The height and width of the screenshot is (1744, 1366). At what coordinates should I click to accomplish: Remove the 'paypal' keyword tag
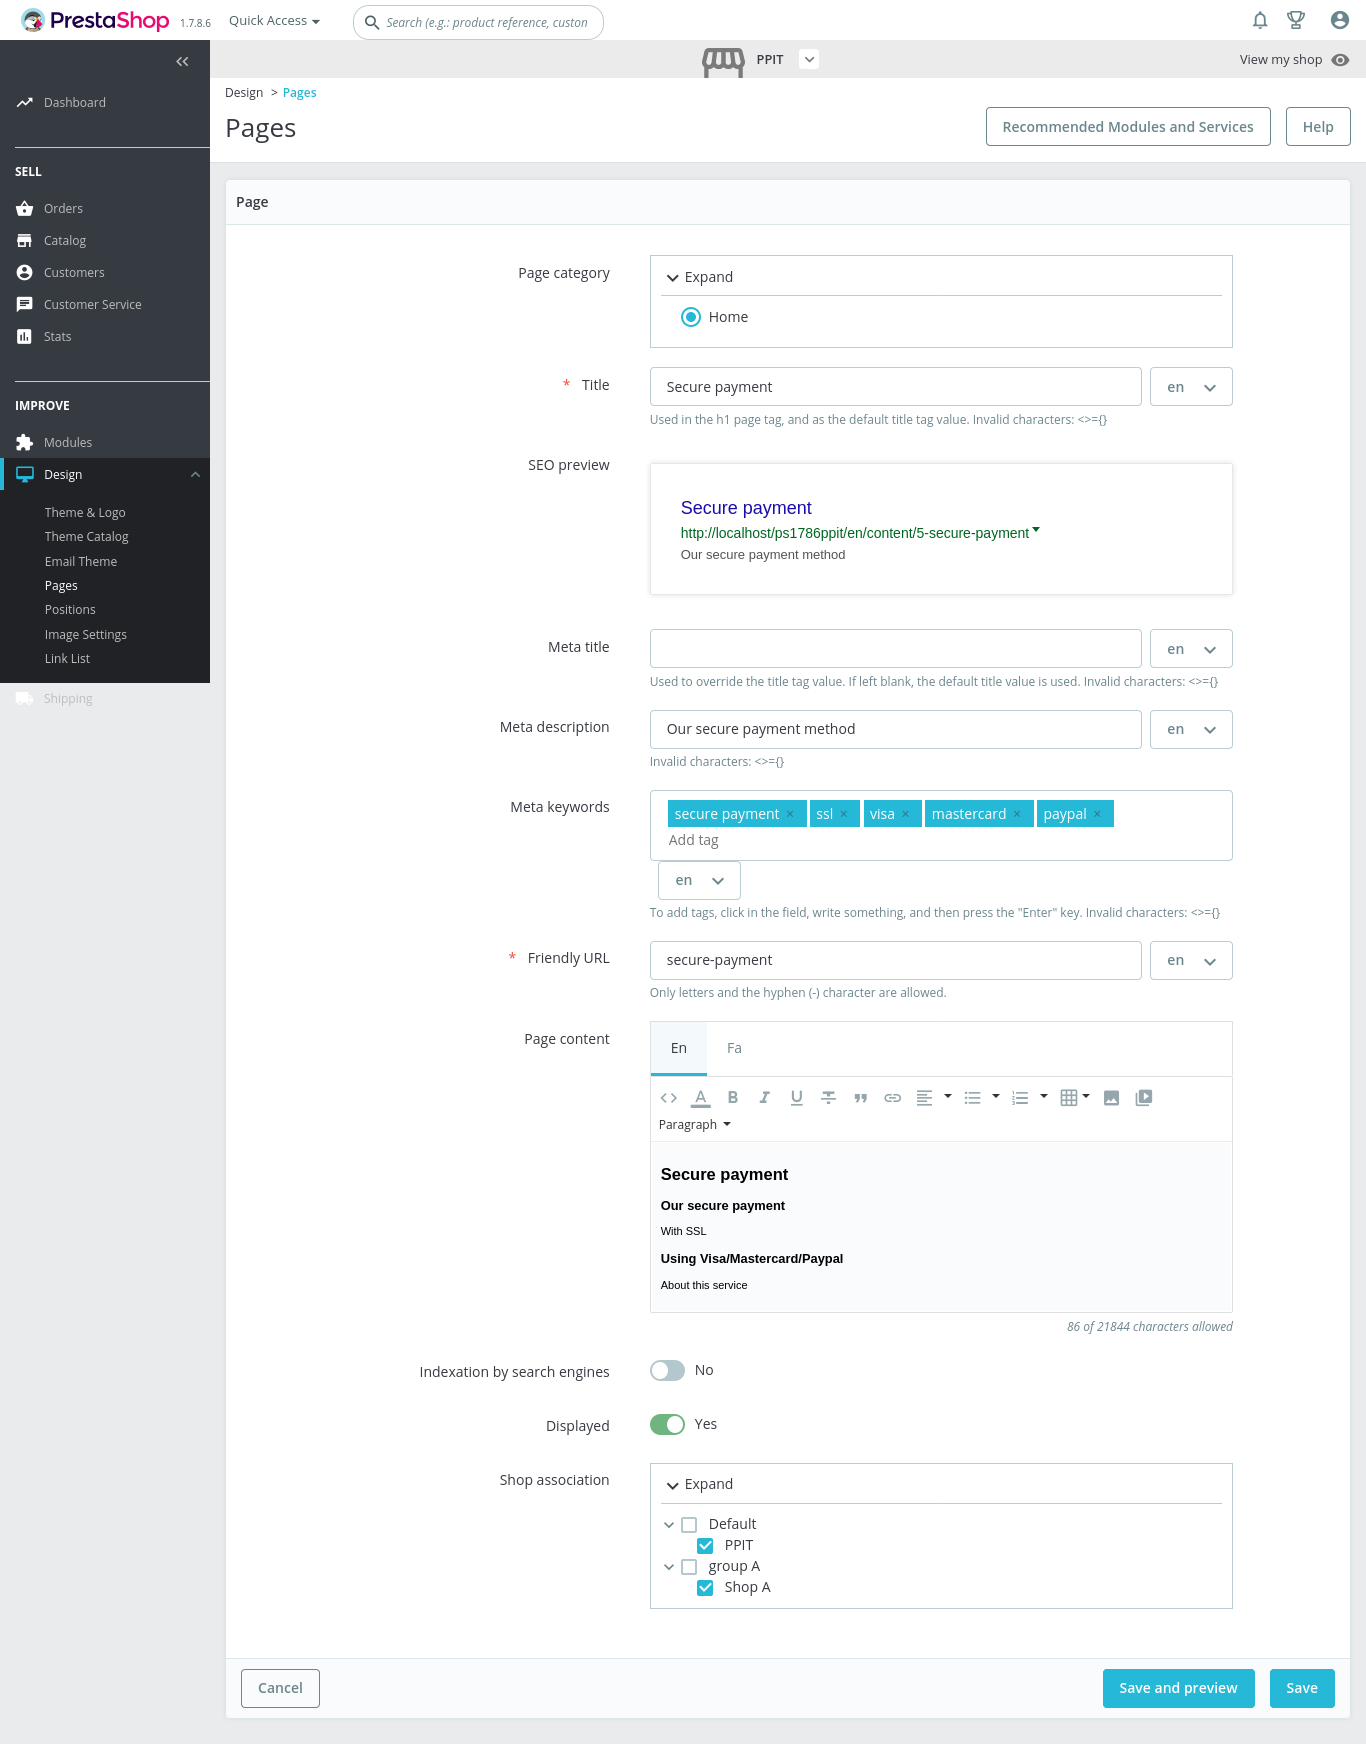(x=1097, y=814)
